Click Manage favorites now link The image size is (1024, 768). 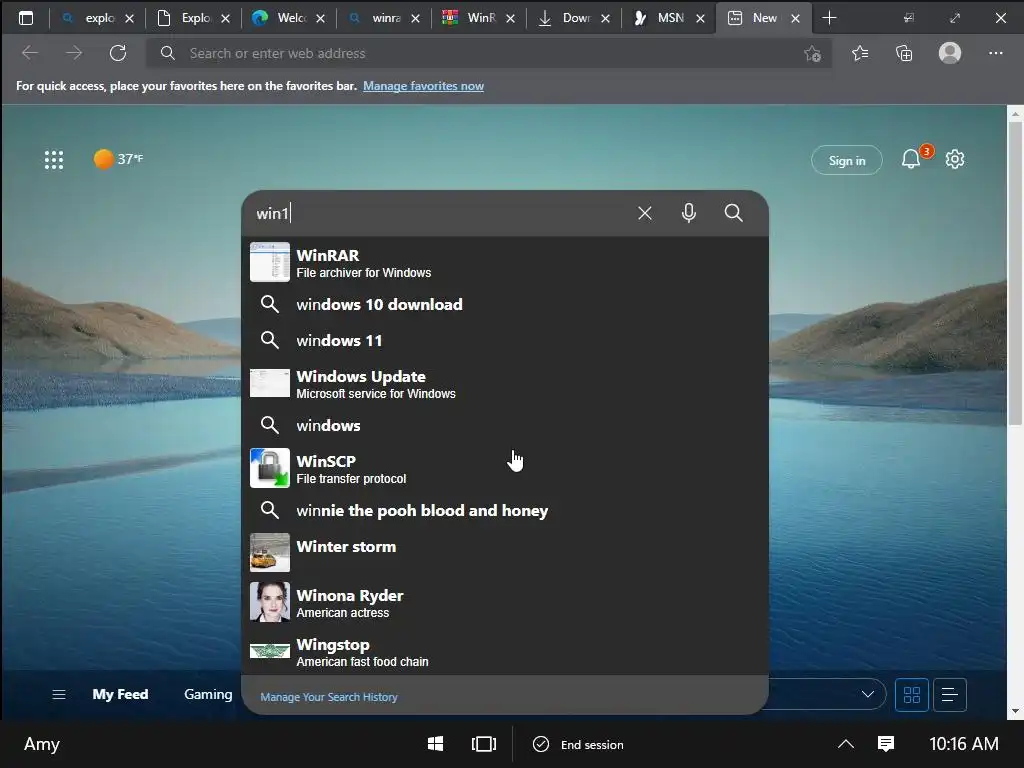click(423, 86)
